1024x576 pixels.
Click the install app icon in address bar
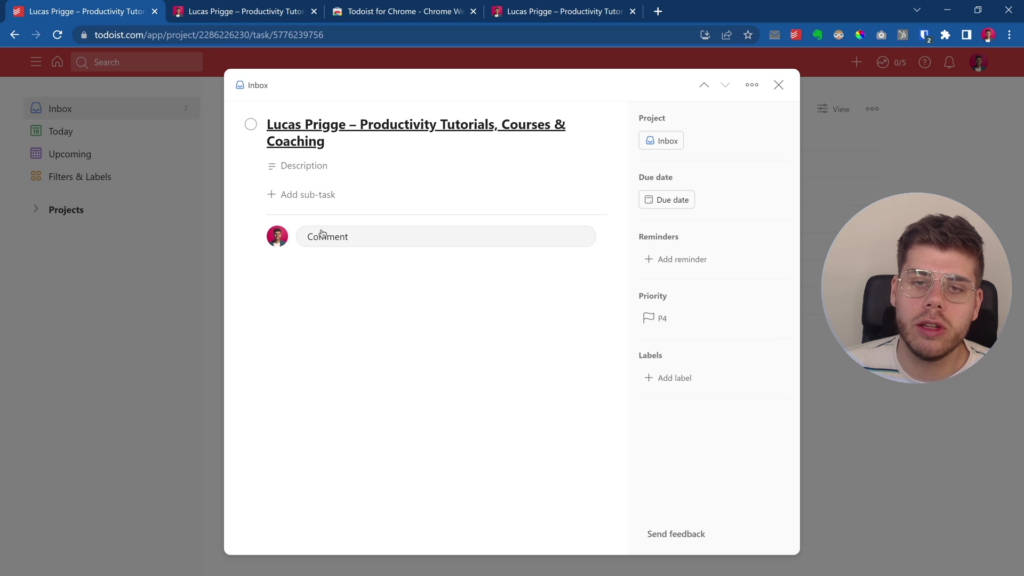(705, 35)
